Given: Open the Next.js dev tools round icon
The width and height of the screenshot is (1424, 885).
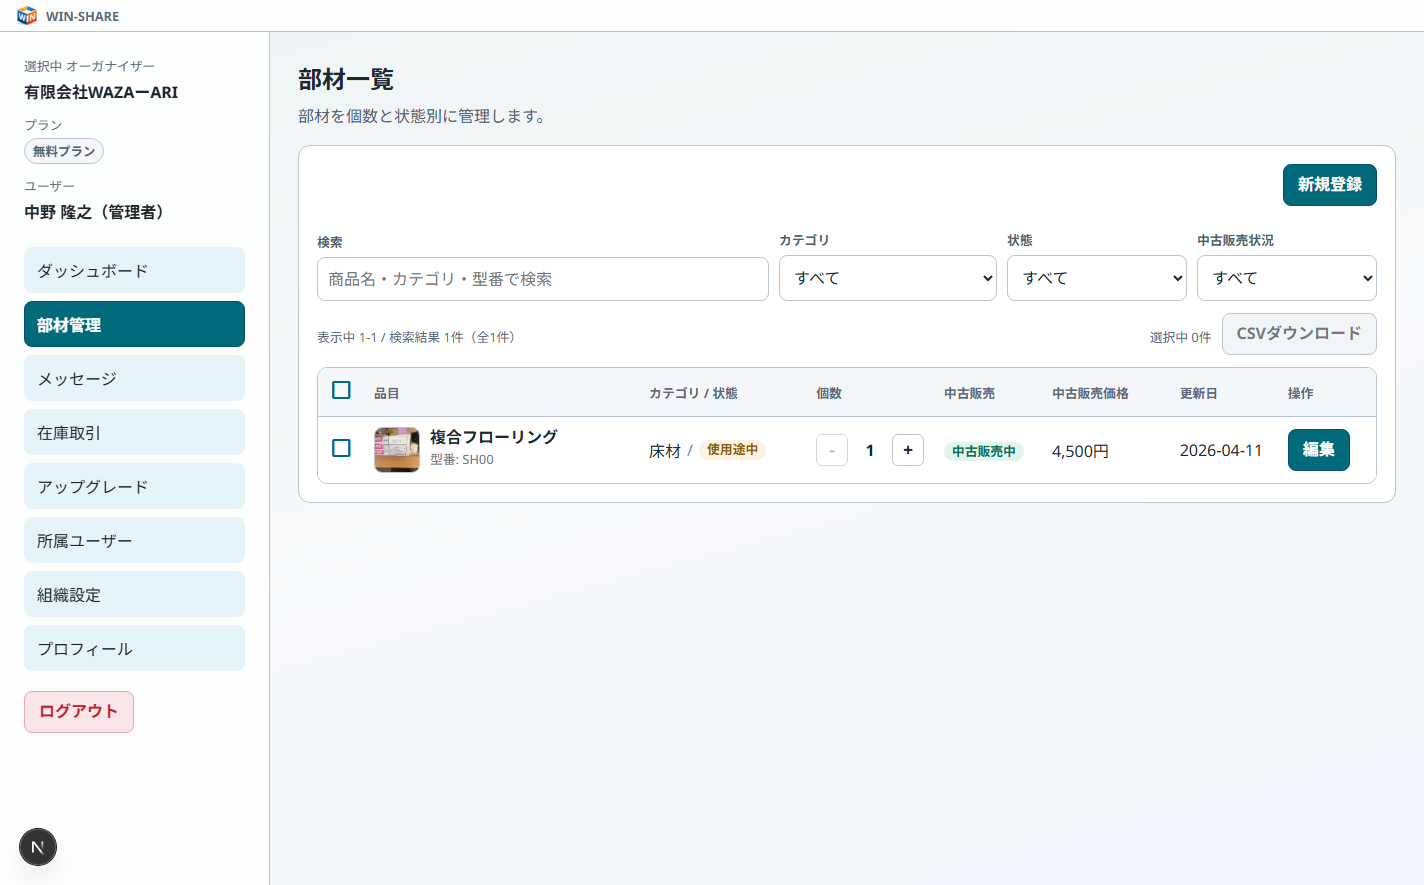Looking at the screenshot, I should (x=38, y=847).
